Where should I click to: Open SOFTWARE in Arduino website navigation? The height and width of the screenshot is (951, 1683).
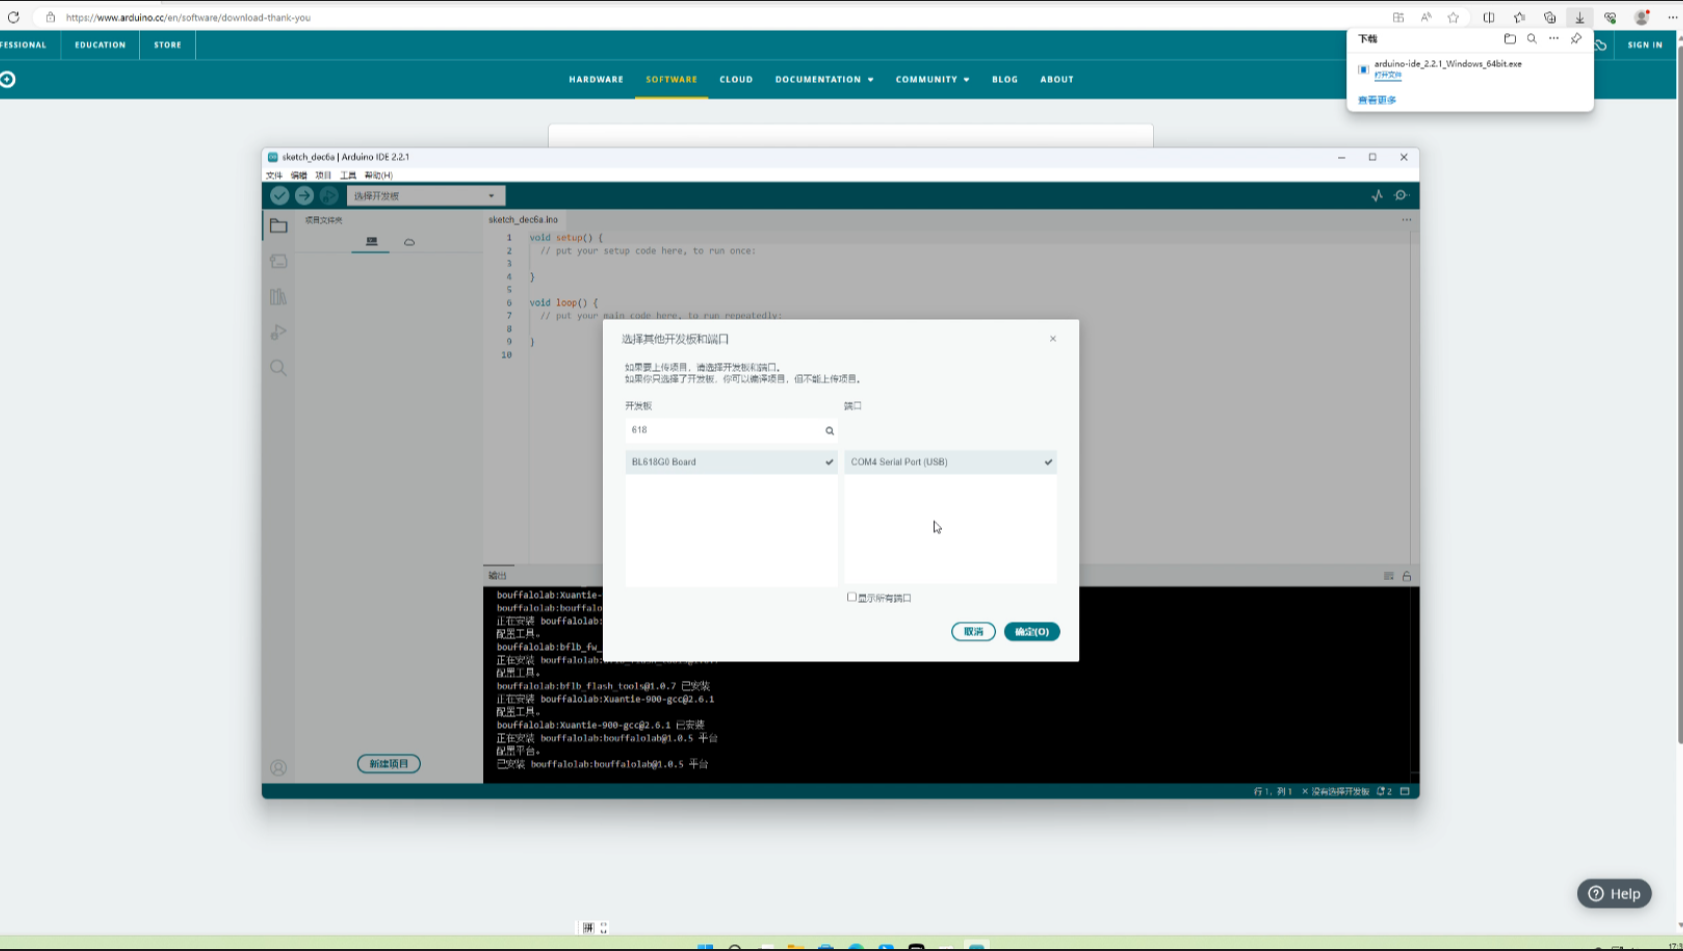(x=671, y=79)
